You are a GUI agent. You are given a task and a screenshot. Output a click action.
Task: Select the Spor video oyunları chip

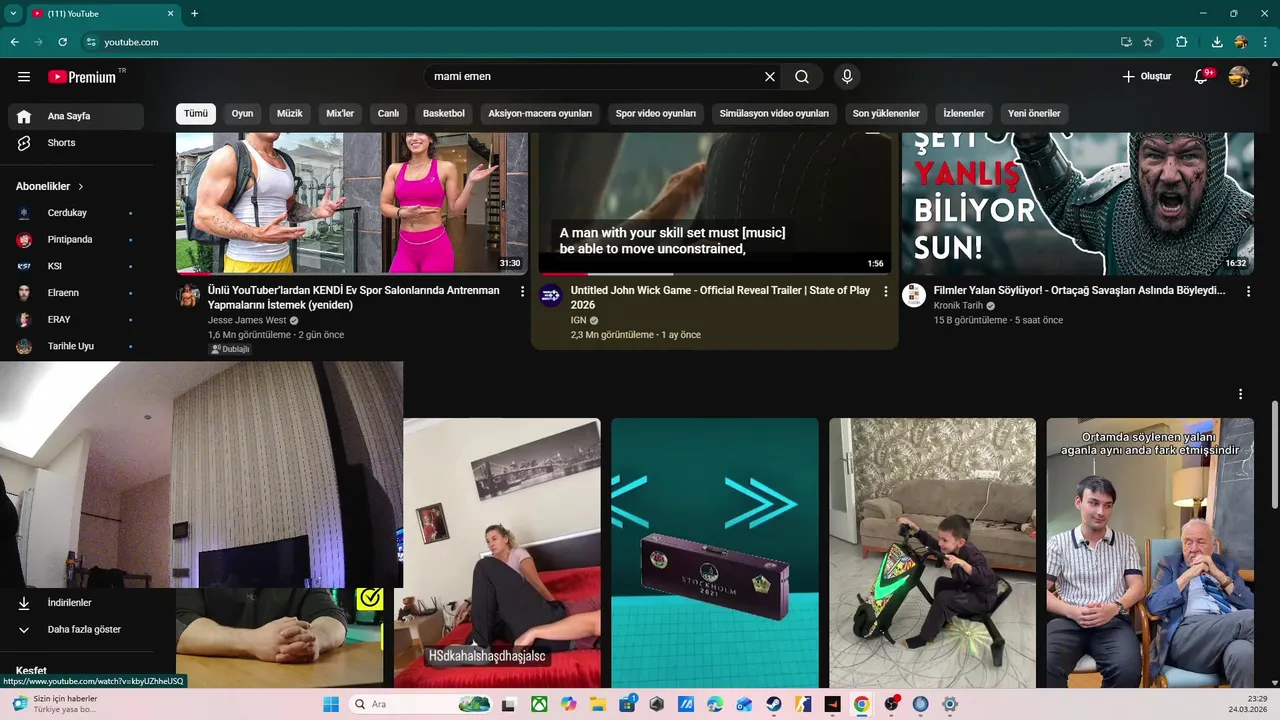pyautogui.click(x=656, y=113)
